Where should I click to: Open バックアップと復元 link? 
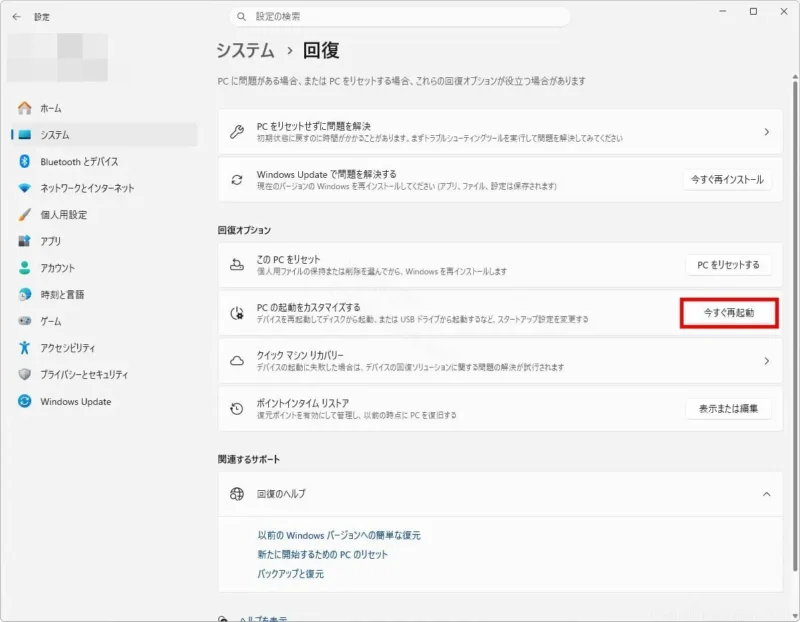(x=290, y=574)
